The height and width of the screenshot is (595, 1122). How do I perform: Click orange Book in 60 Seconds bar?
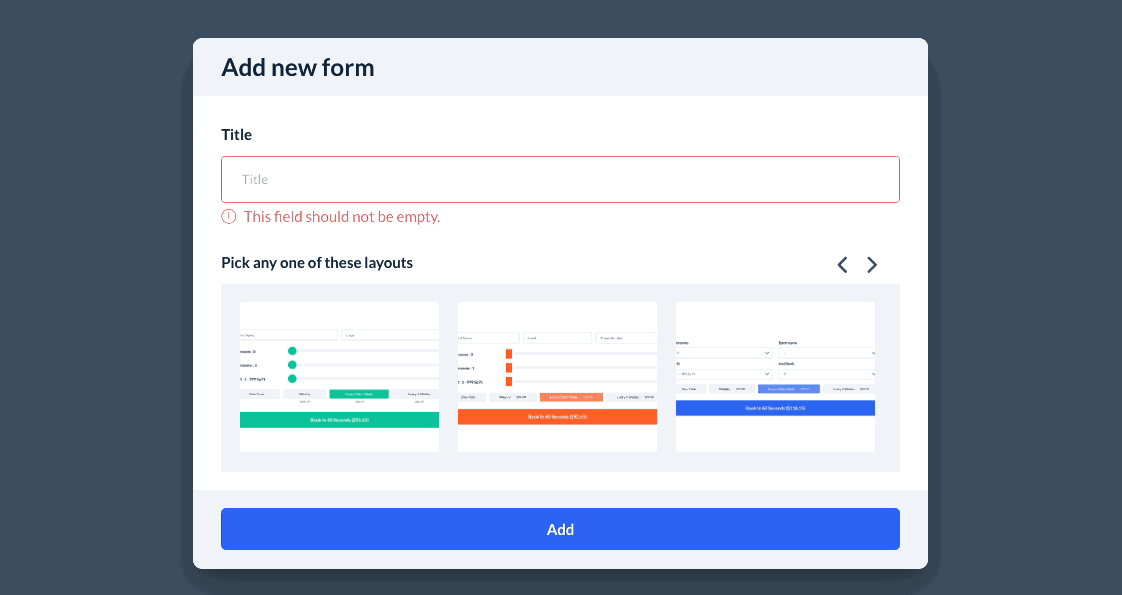(x=557, y=416)
